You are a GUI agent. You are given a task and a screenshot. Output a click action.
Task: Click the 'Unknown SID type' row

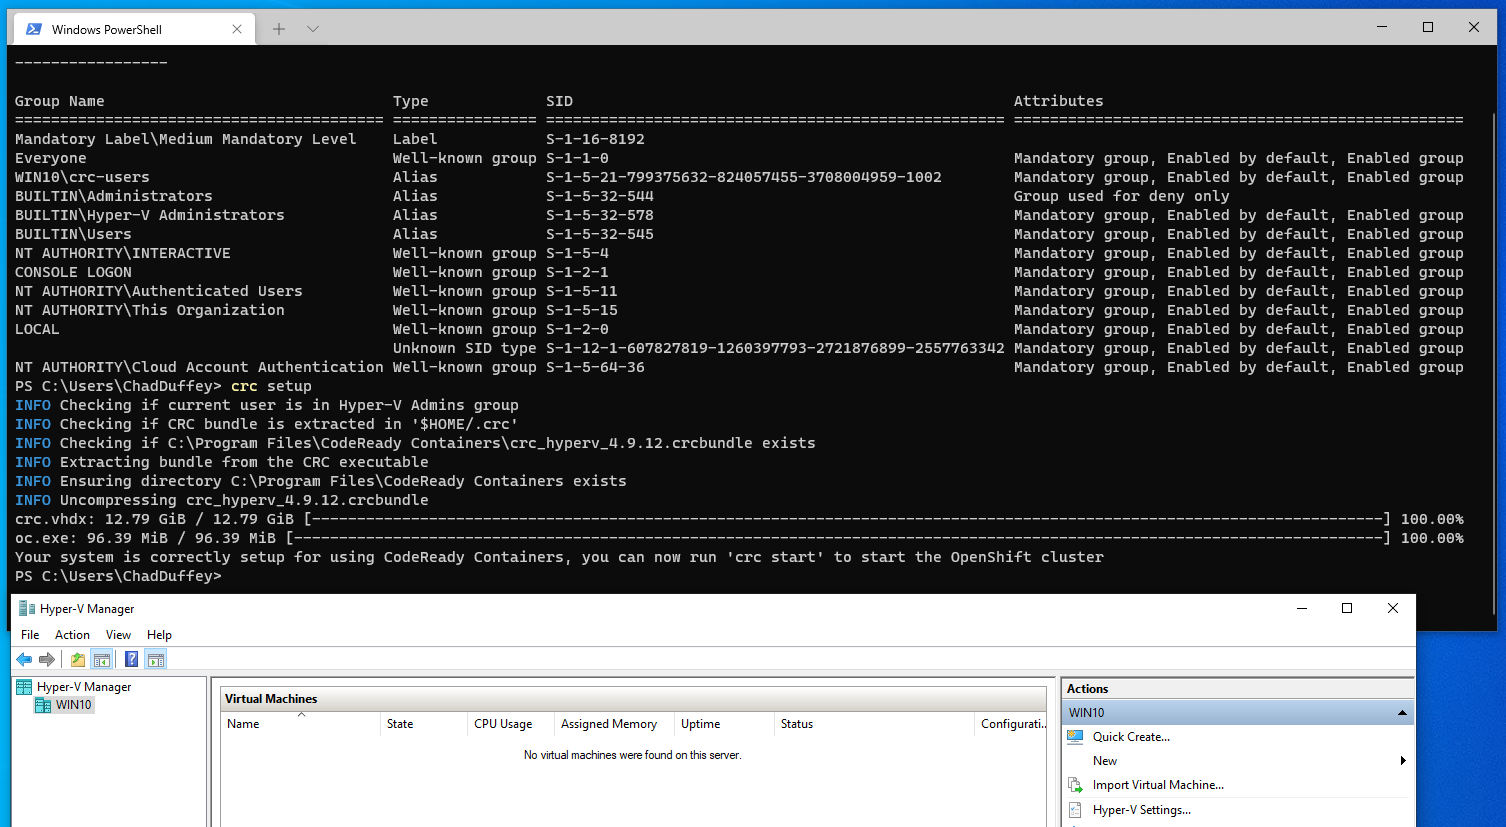pos(928,348)
